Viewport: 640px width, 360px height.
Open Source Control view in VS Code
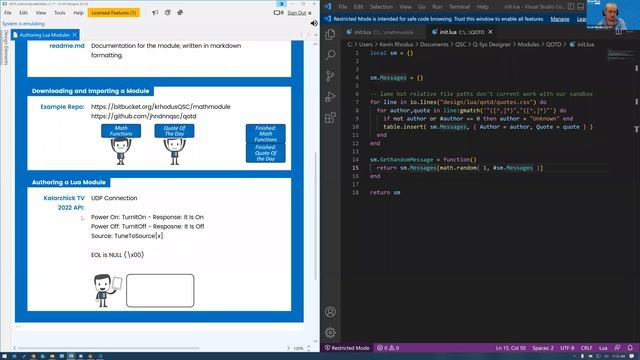click(x=330, y=76)
